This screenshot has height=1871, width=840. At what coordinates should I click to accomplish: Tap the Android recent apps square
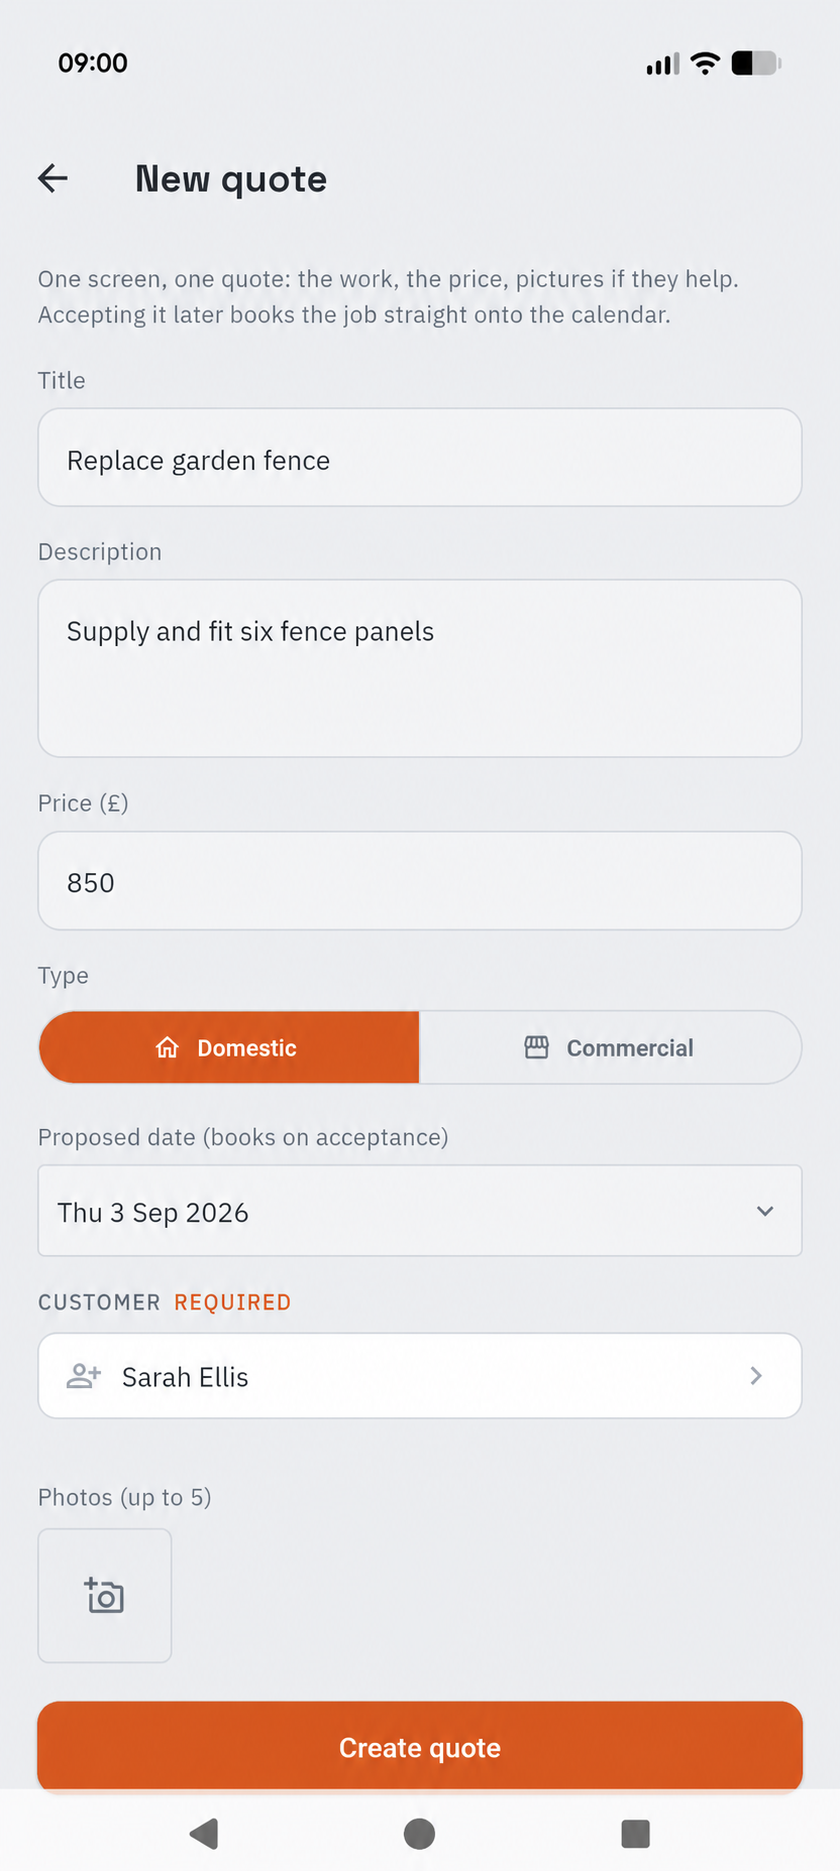(x=635, y=1833)
